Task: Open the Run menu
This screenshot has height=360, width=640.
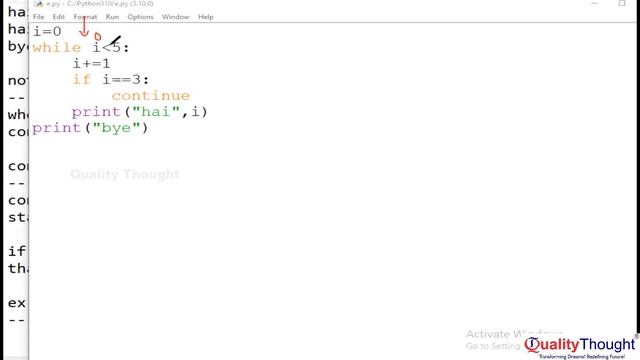Action: (x=112, y=17)
